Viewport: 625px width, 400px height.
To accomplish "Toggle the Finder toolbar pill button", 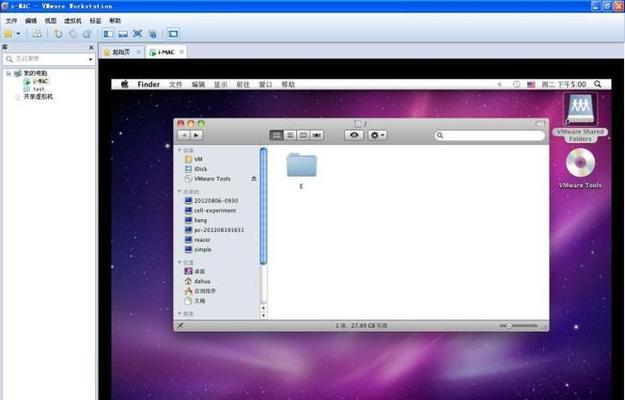I will click(540, 123).
